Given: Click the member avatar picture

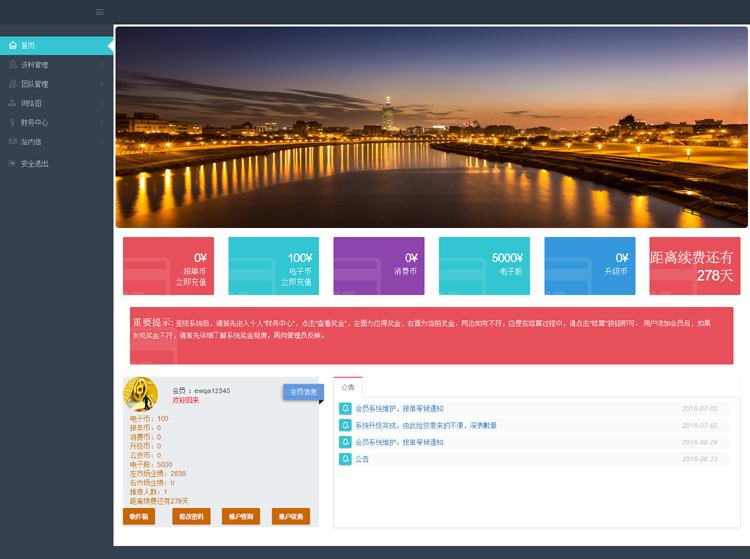Looking at the screenshot, I should [141, 394].
